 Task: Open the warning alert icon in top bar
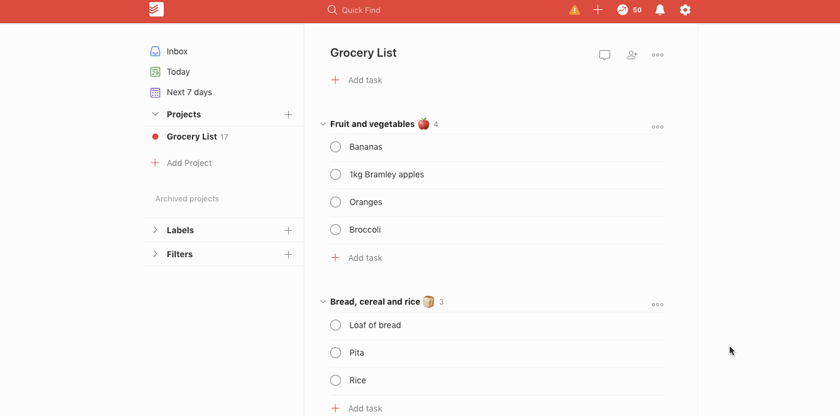[574, 10]
